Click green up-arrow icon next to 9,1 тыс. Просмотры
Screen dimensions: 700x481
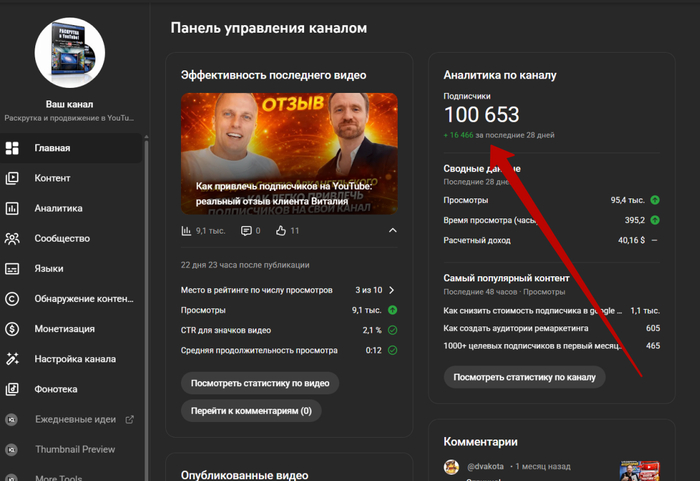pos(392,310)
